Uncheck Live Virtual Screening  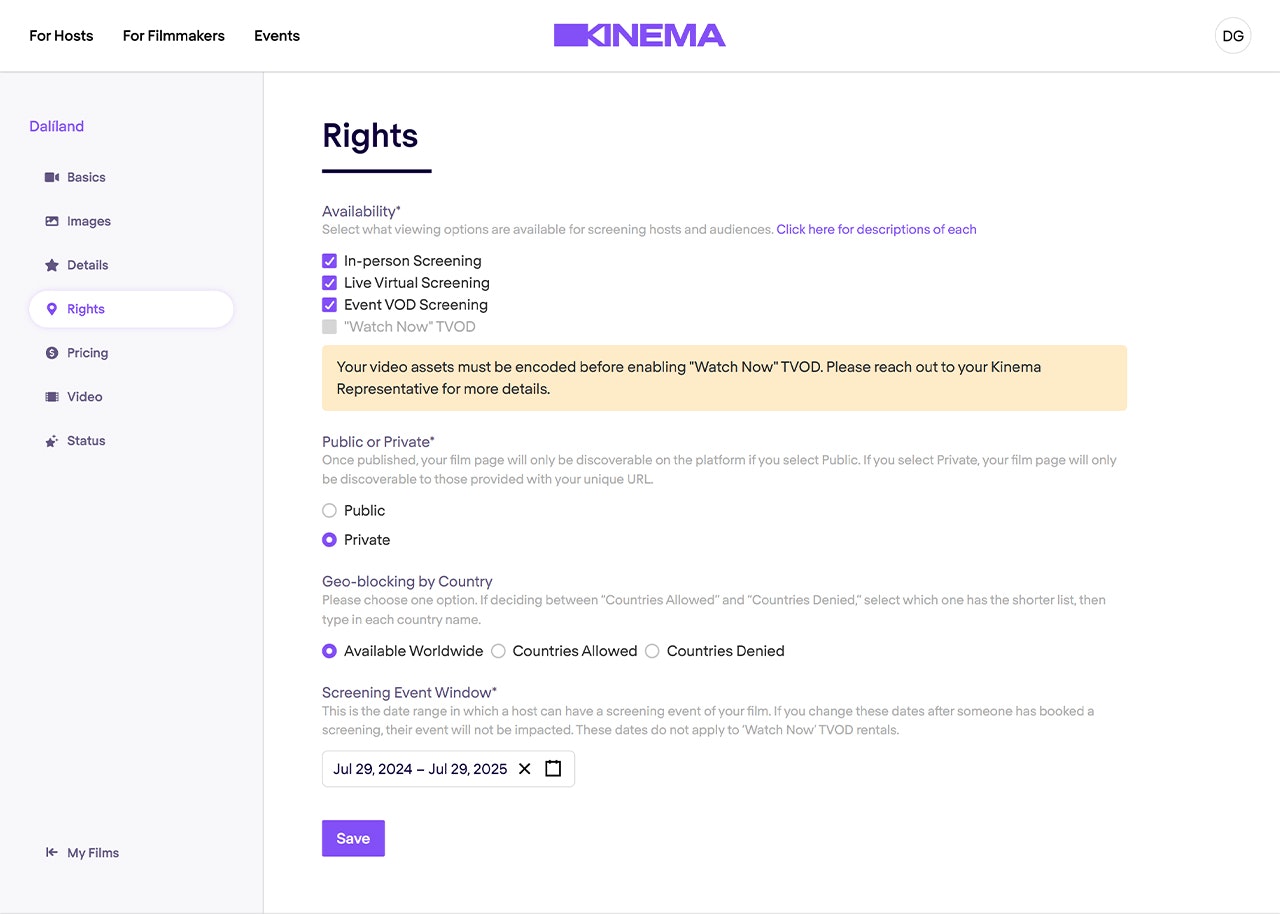[x=329, y=283]
